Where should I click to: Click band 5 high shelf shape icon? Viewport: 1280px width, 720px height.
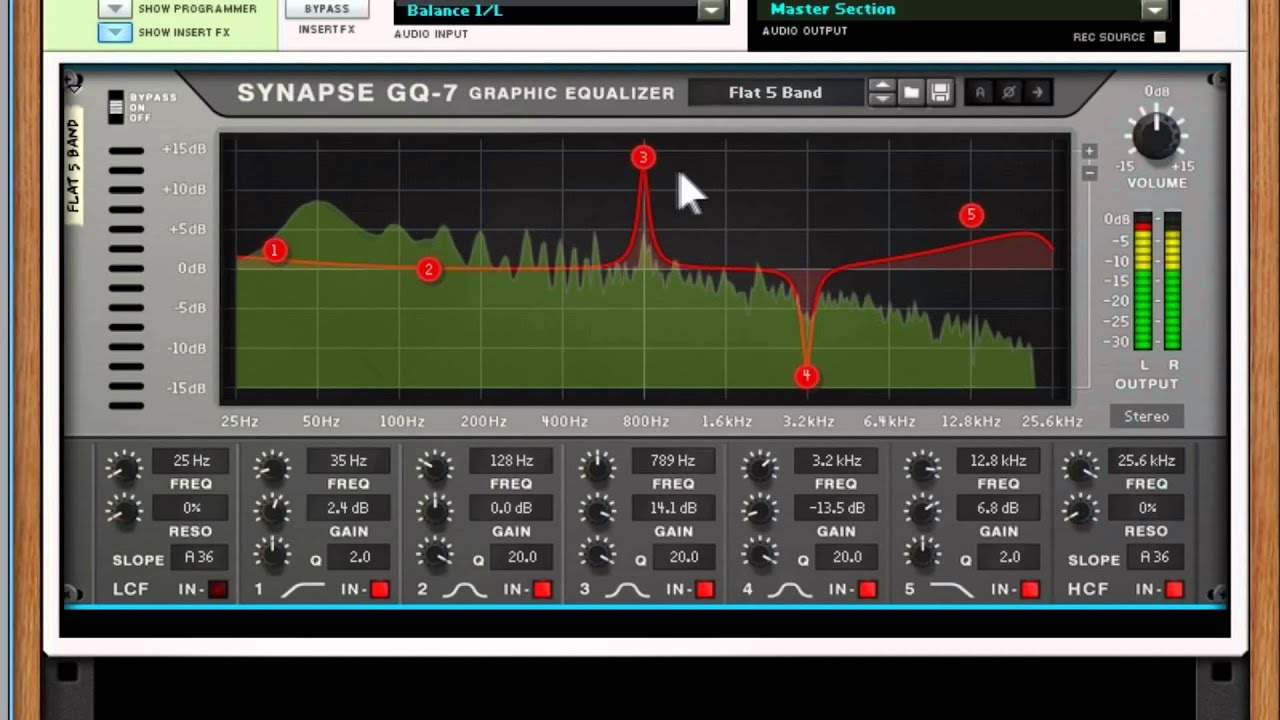(951, 590)
